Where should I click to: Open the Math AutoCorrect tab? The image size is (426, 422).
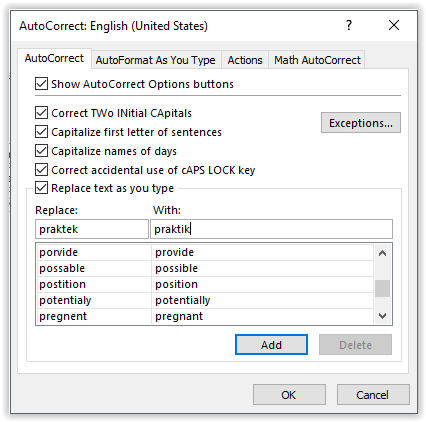317,60
